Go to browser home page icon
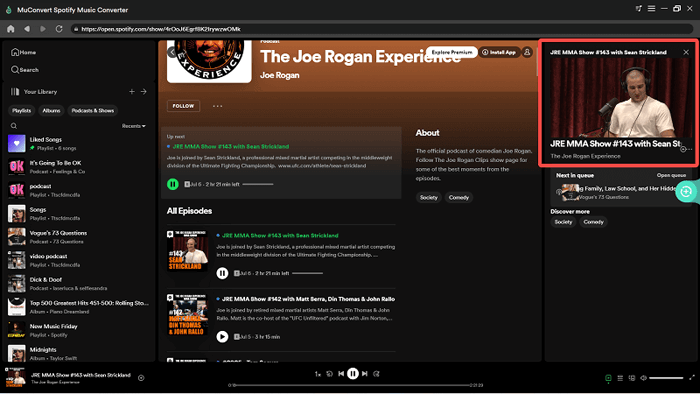Screen dimensions: 700x394 pyautogui.click(x=11, y=29)
